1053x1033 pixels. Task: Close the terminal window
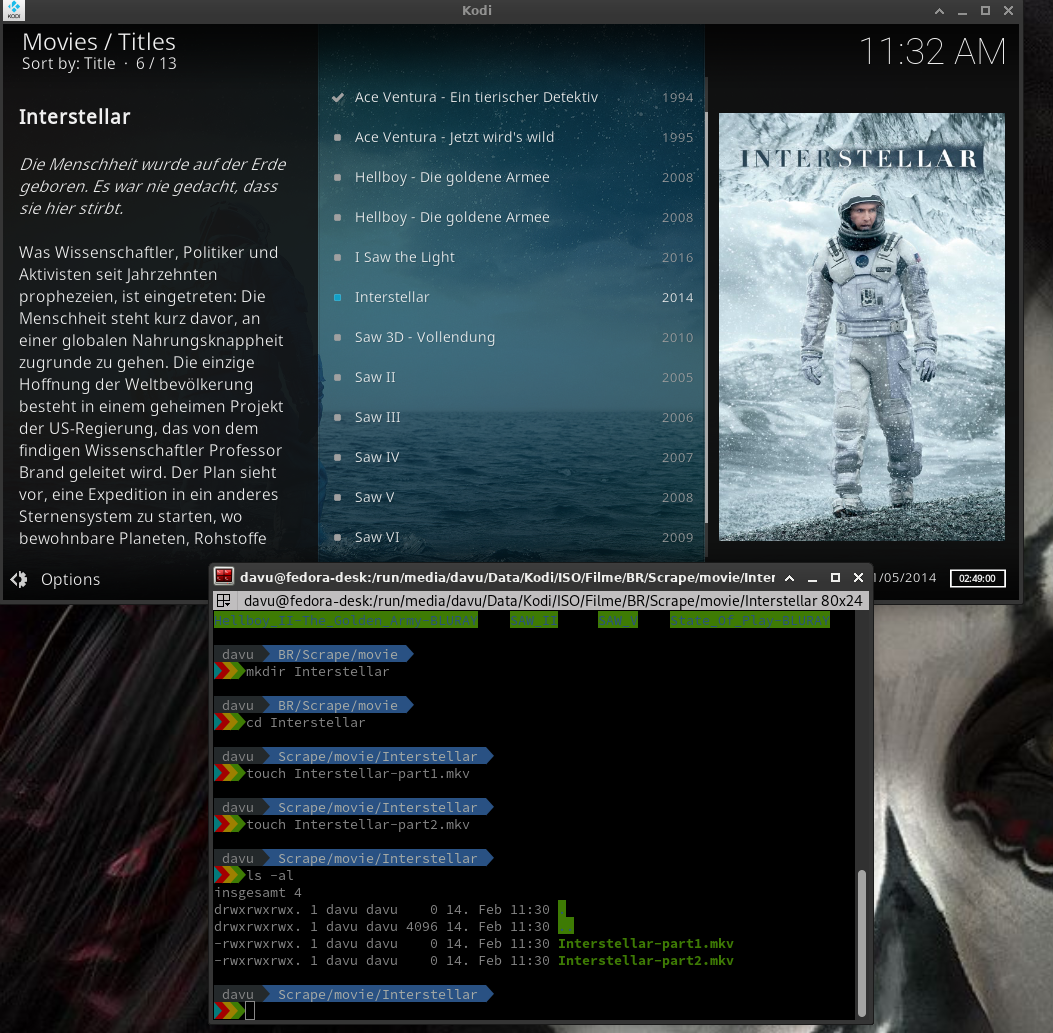tap(858, 578)
